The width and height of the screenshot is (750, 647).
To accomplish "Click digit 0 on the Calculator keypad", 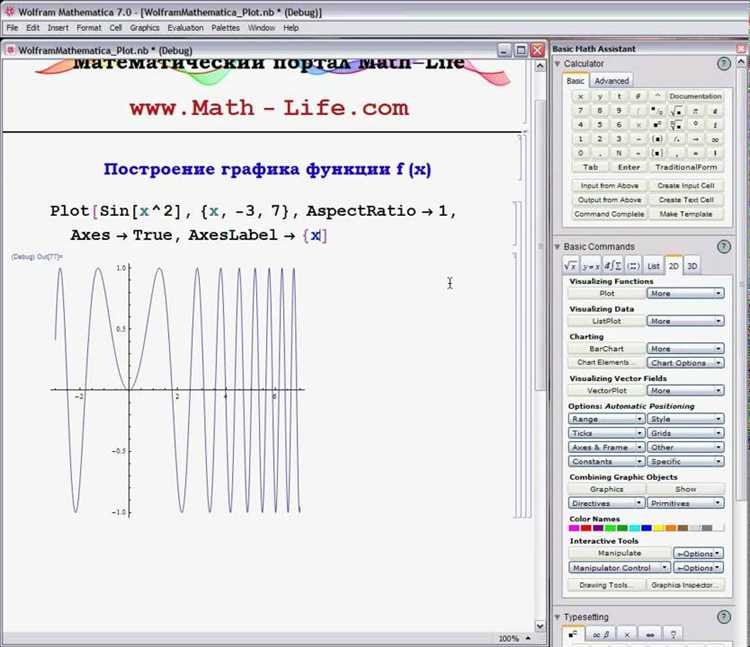I will coord(581,154).
